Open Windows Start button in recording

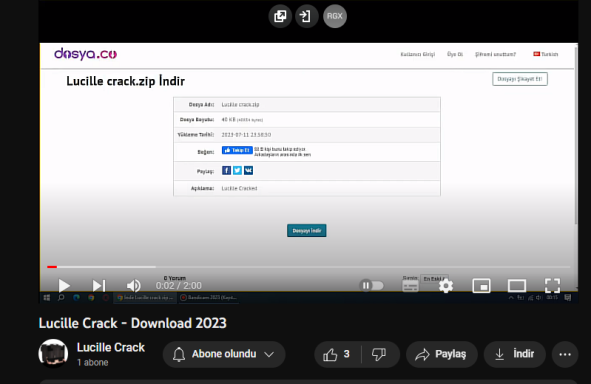47,298
